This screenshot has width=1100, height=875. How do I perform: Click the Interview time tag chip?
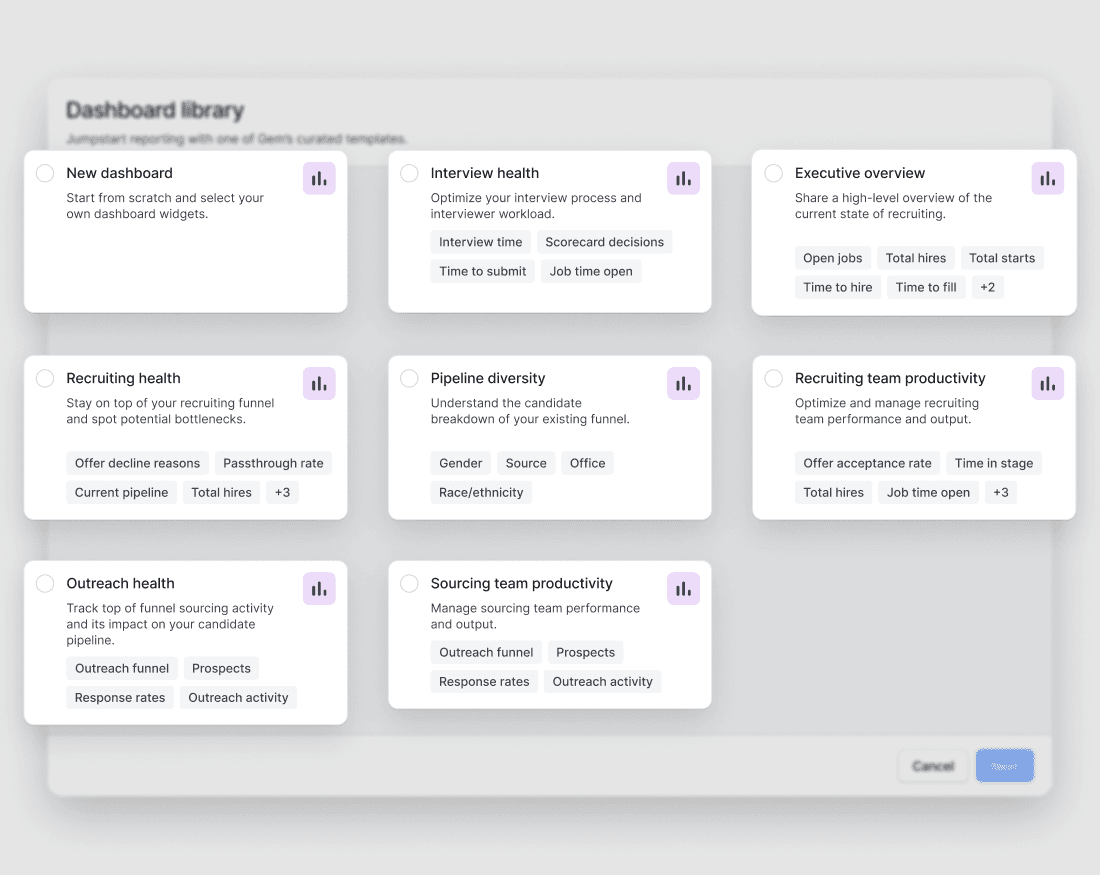point(480,242)
